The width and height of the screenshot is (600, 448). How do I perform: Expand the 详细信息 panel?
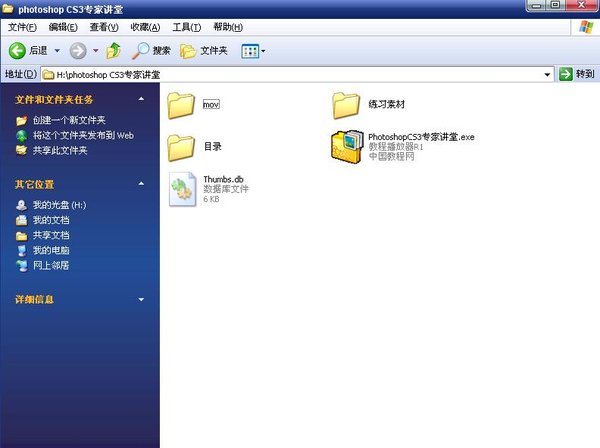(141, 299)
